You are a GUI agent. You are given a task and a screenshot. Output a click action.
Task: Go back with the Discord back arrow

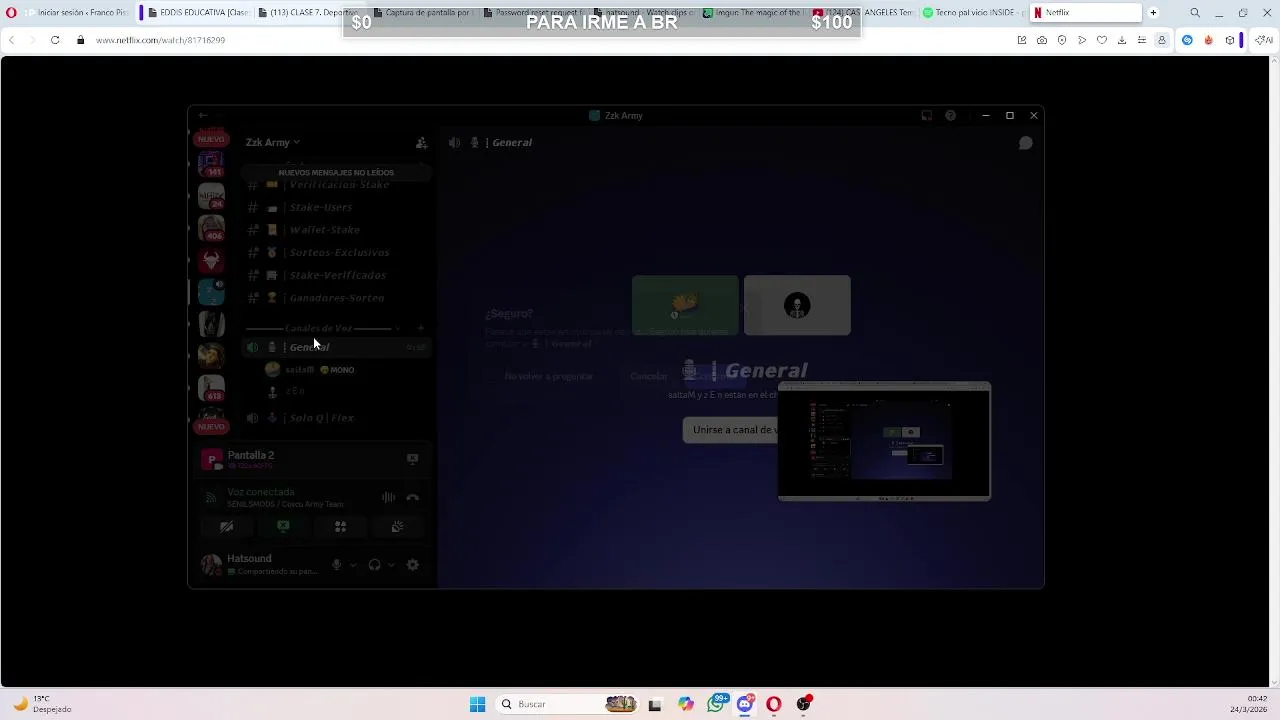[x=203, y=116]
